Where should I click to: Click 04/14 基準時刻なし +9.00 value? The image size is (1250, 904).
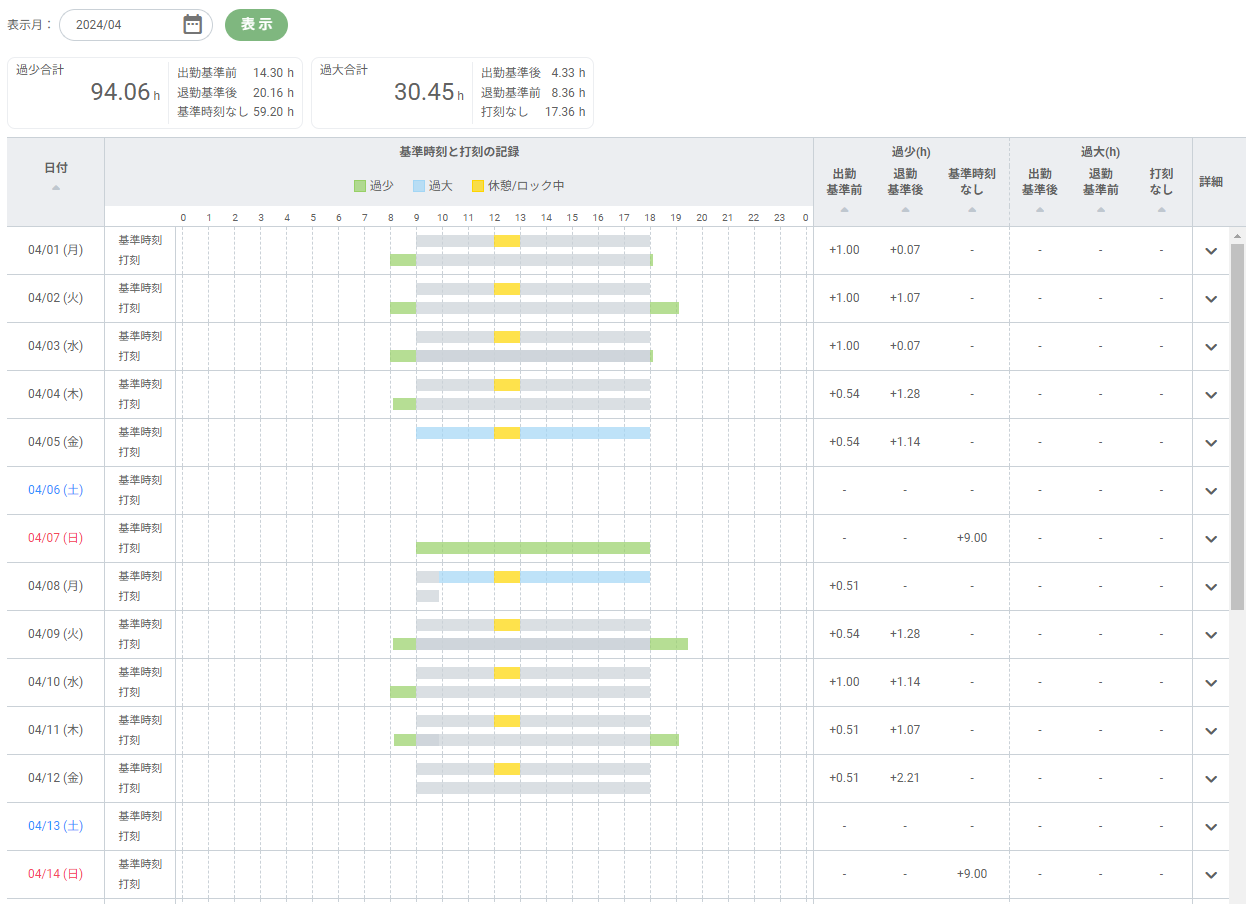(971, 874)
